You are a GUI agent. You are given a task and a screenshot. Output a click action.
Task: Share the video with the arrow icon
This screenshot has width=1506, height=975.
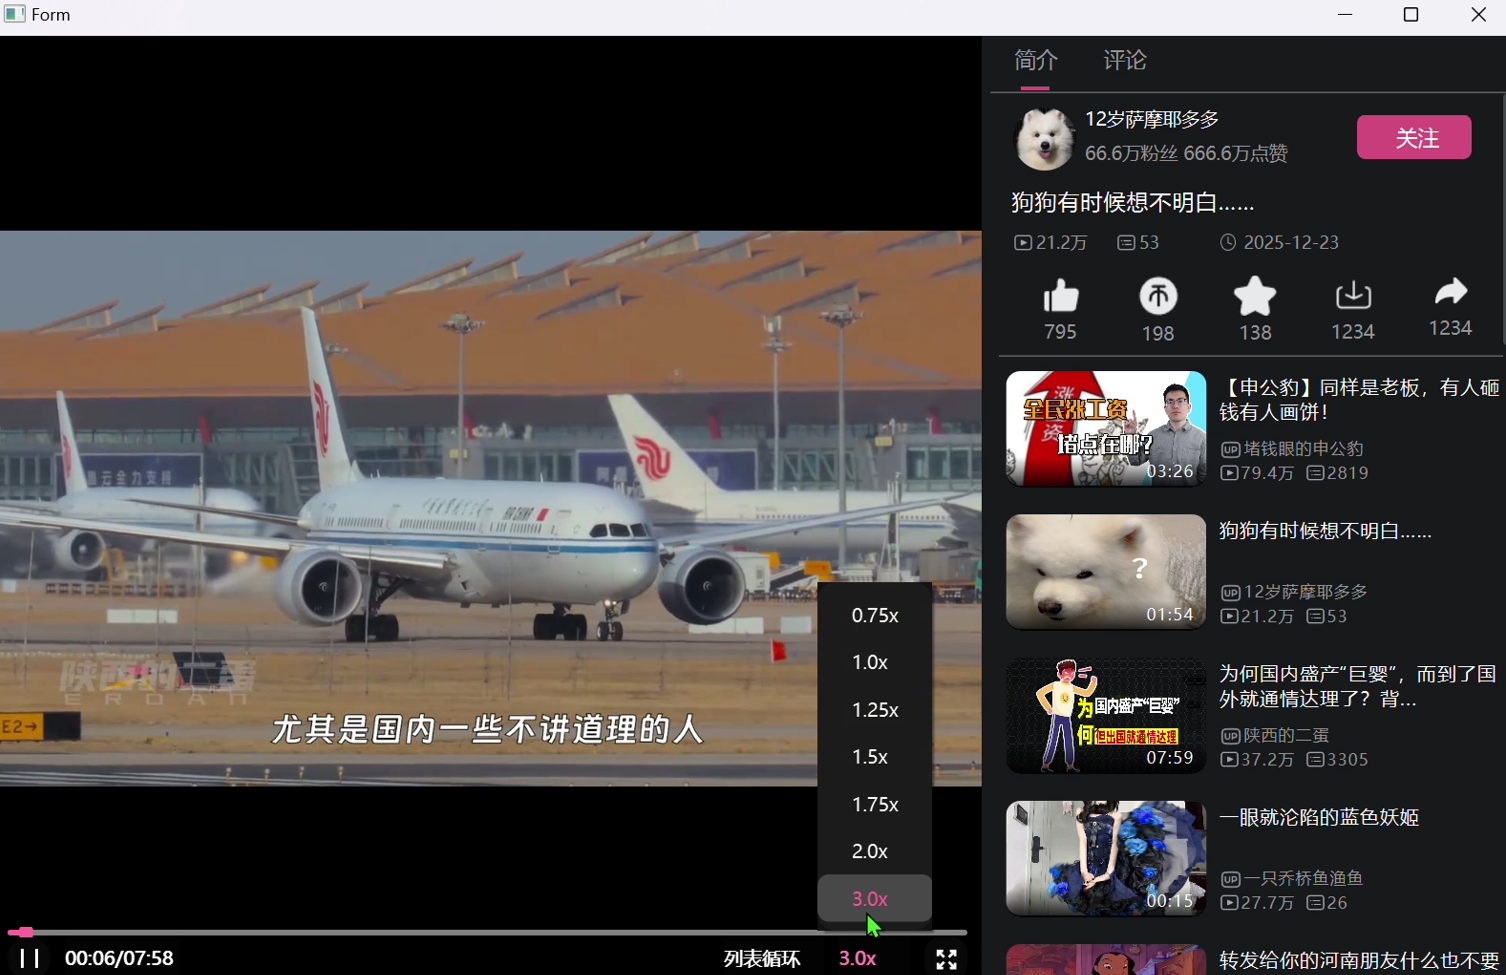[x=1450, y=292]
